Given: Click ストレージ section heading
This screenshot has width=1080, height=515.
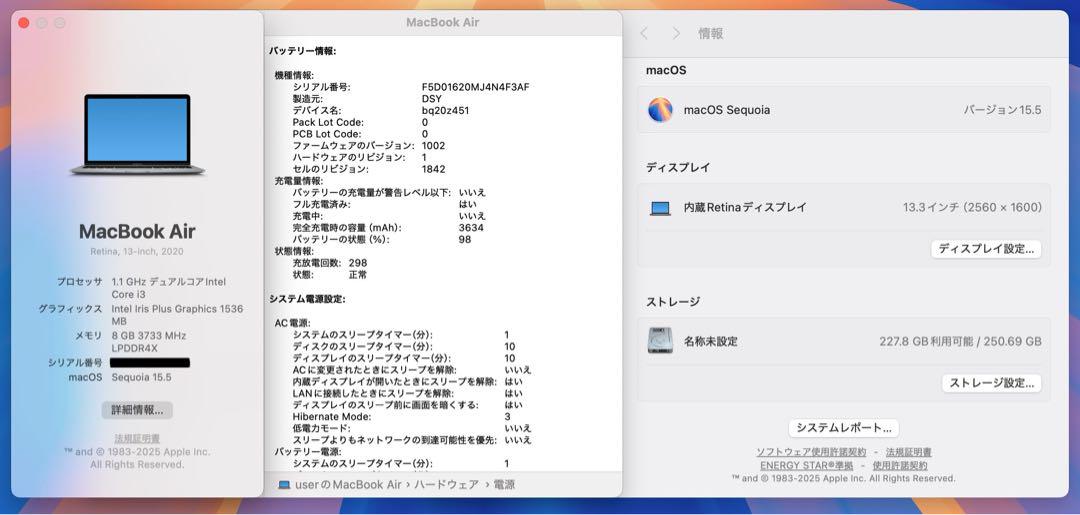Looking at the screenshot, I should [673, 302].
